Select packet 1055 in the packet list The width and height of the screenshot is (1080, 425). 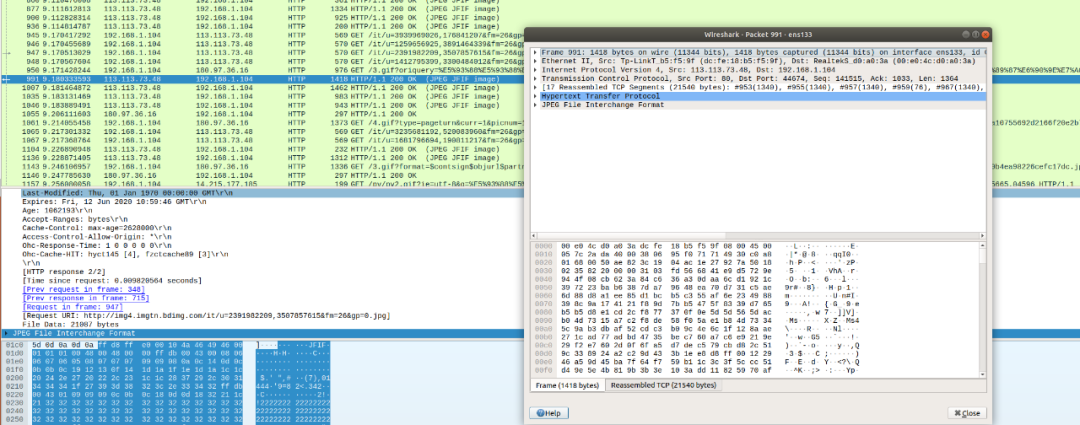coord(262,113)
